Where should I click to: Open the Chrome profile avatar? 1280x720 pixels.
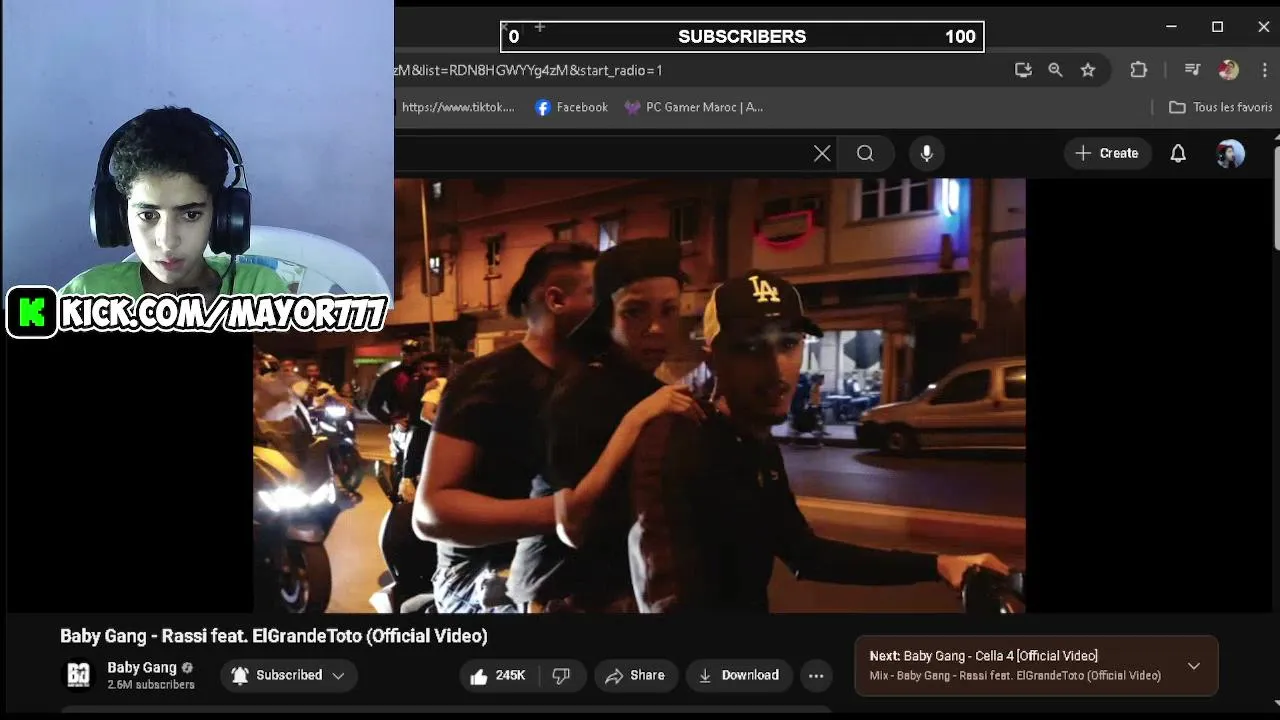click(1228, 70)
